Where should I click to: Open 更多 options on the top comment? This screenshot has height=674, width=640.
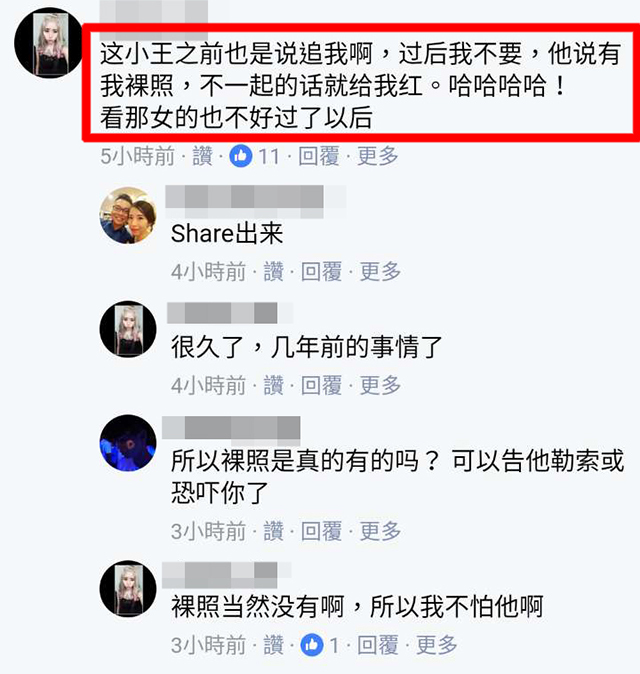pos(378,156)
